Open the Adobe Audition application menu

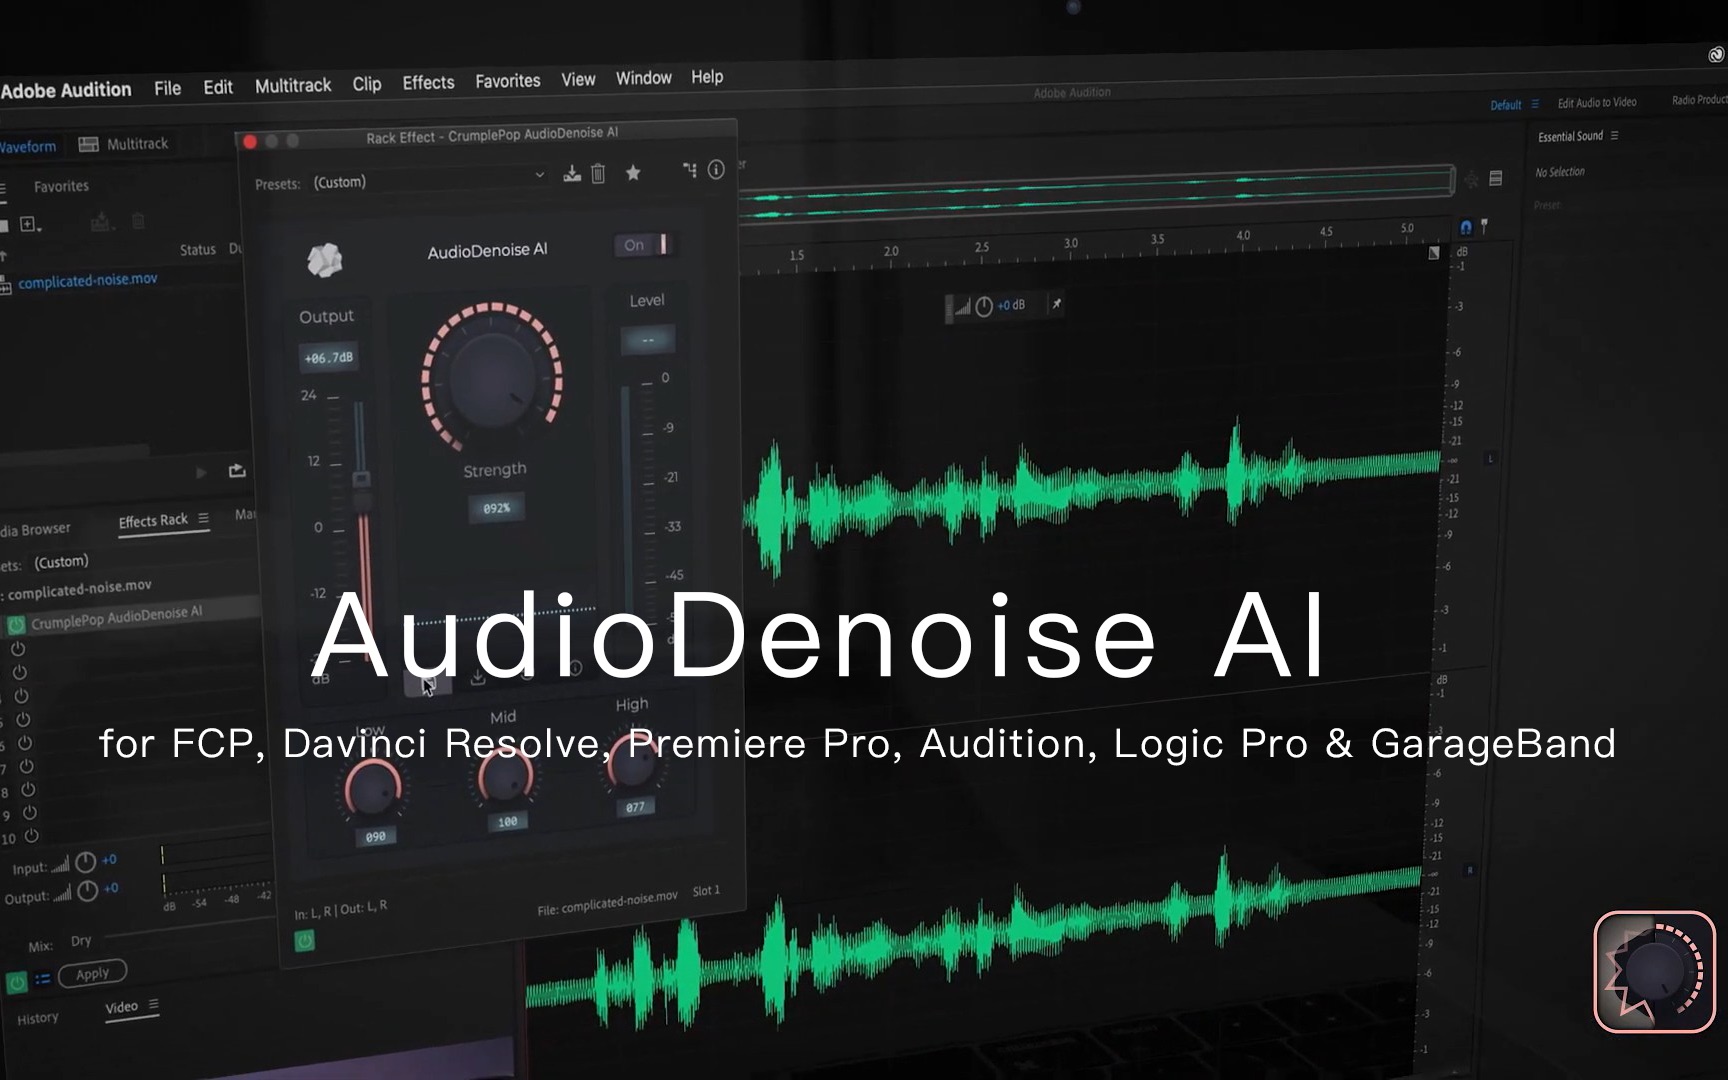click(x=66, y=90)
